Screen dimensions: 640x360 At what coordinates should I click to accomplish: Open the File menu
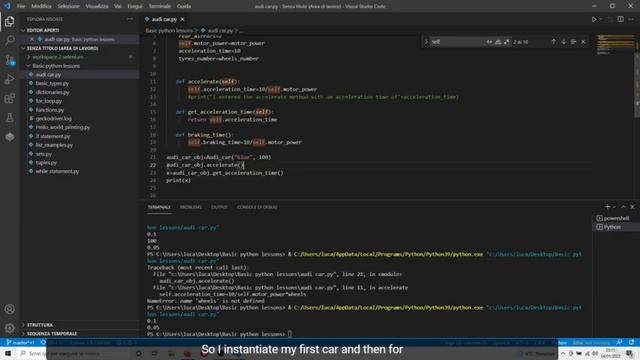(21, 6)
